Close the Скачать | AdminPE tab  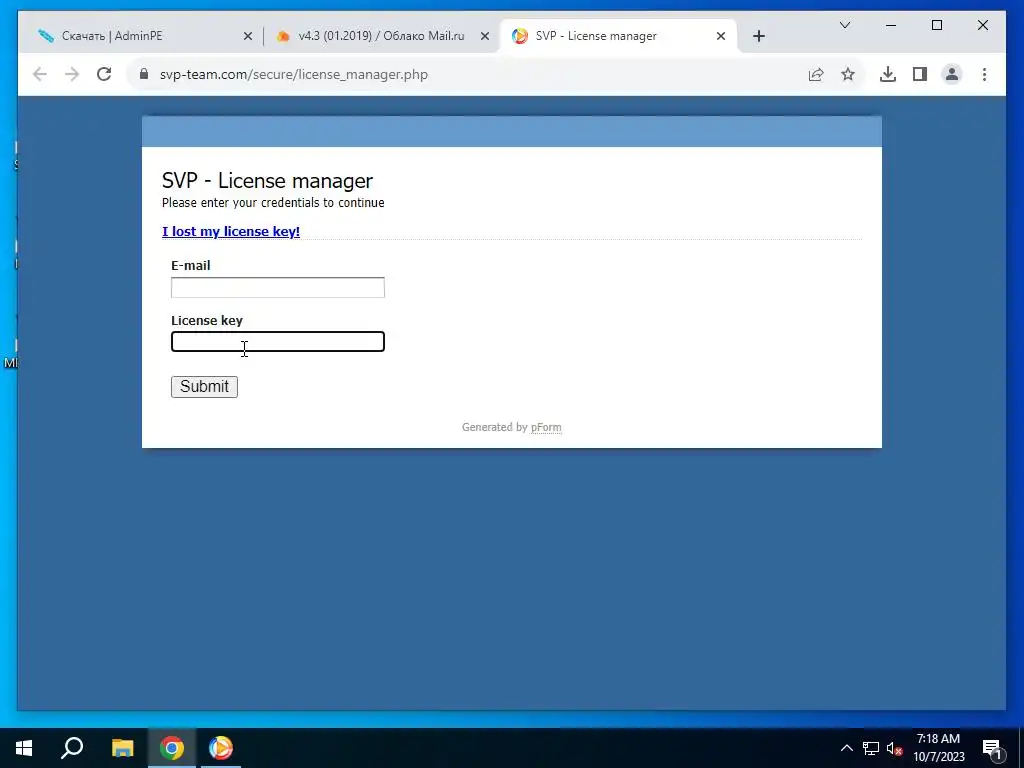pyautogui.click(x=248, y=36)
